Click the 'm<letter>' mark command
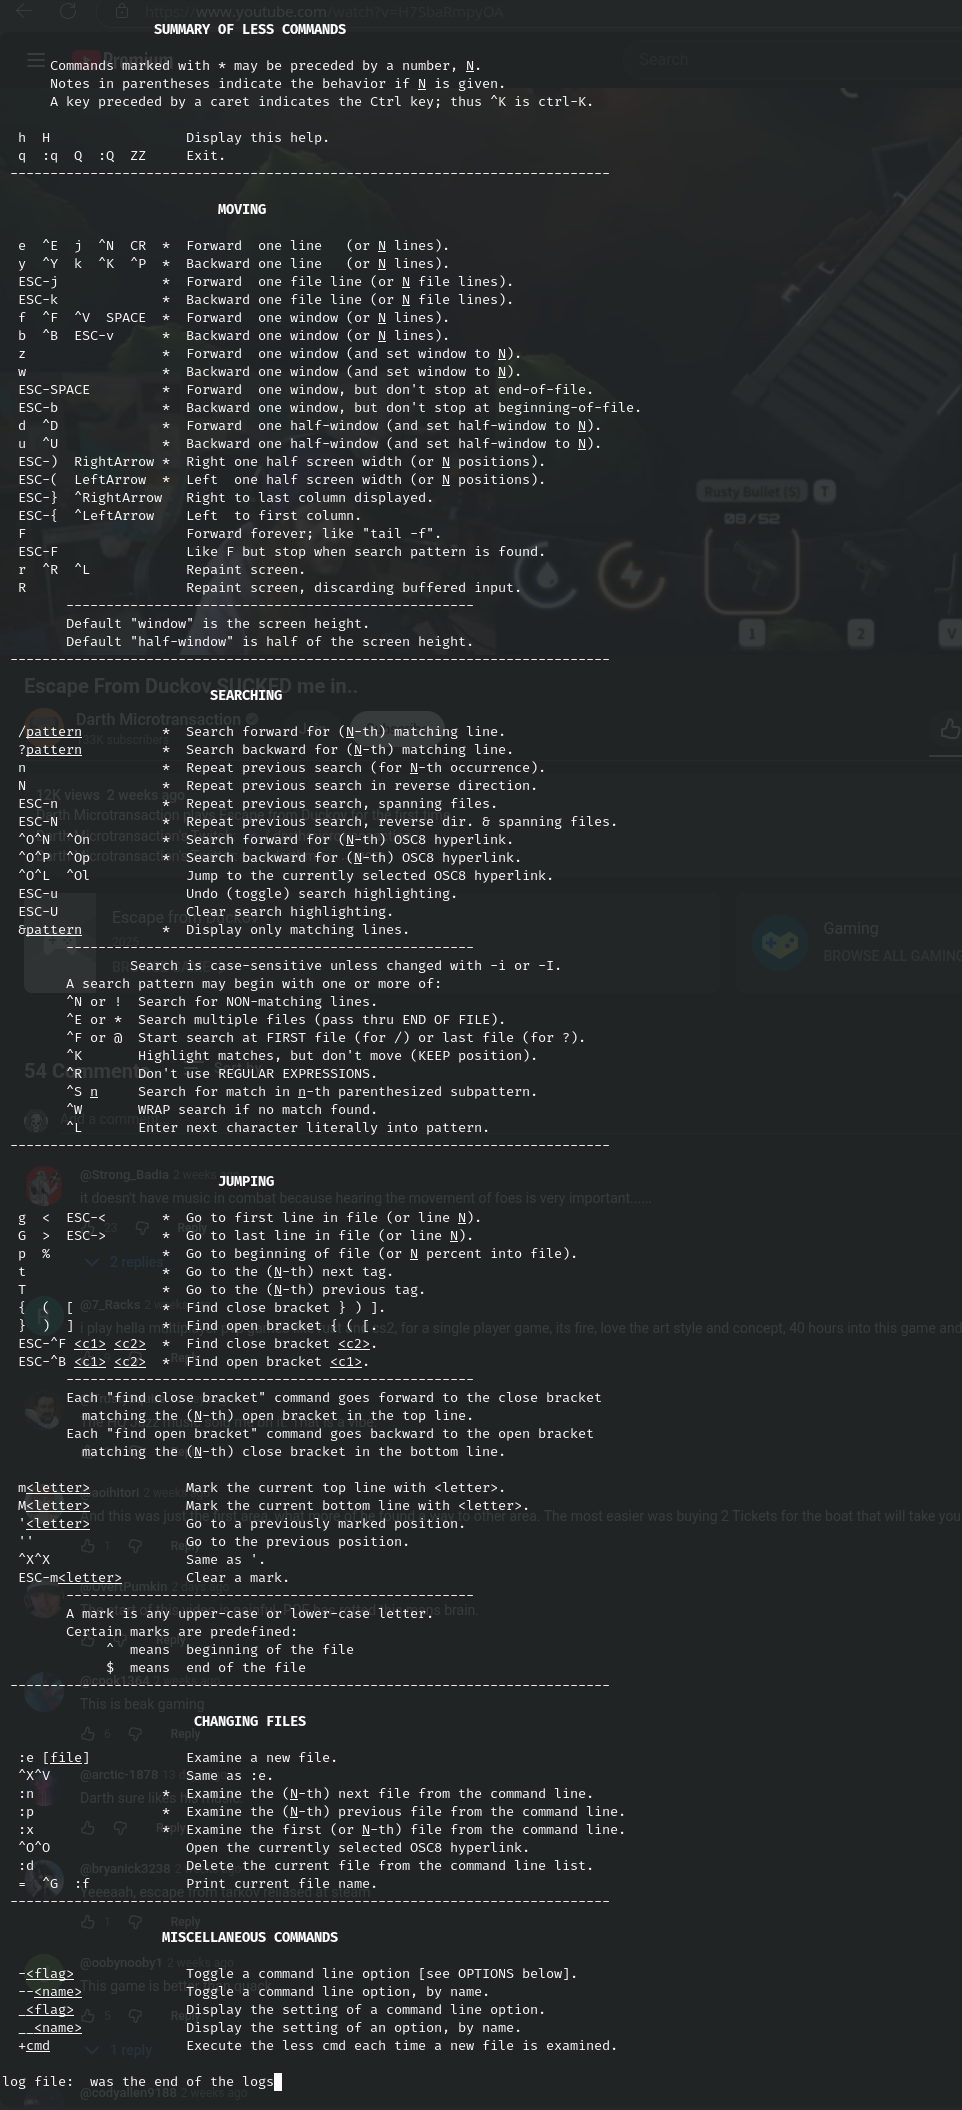 point(54,1487)
